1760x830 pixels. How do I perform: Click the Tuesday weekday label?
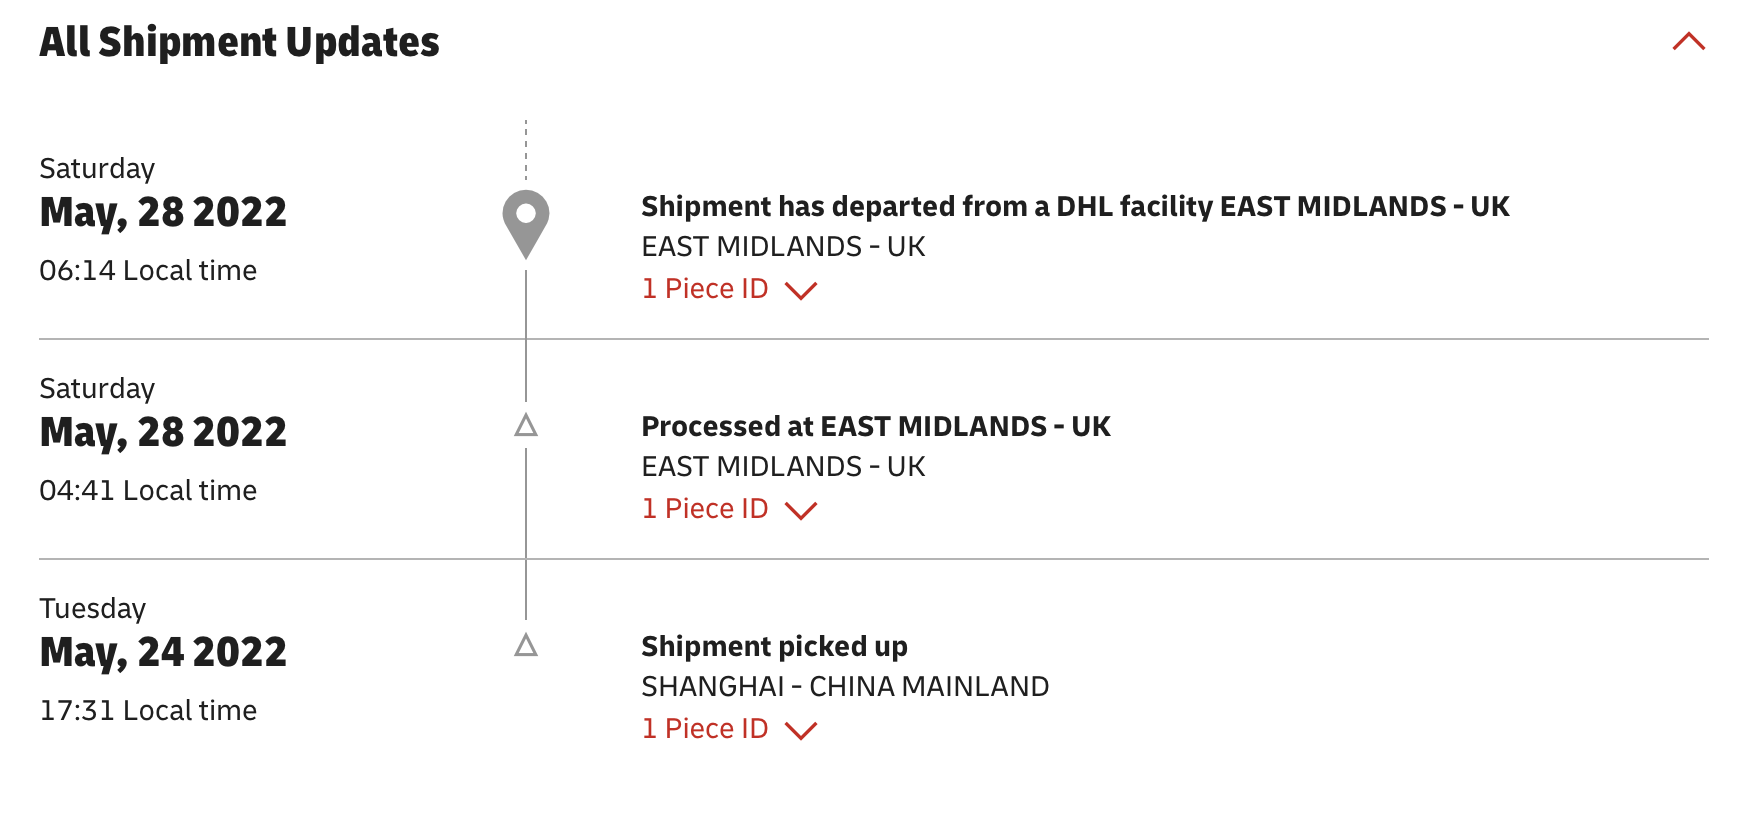(x=93, y=608)
